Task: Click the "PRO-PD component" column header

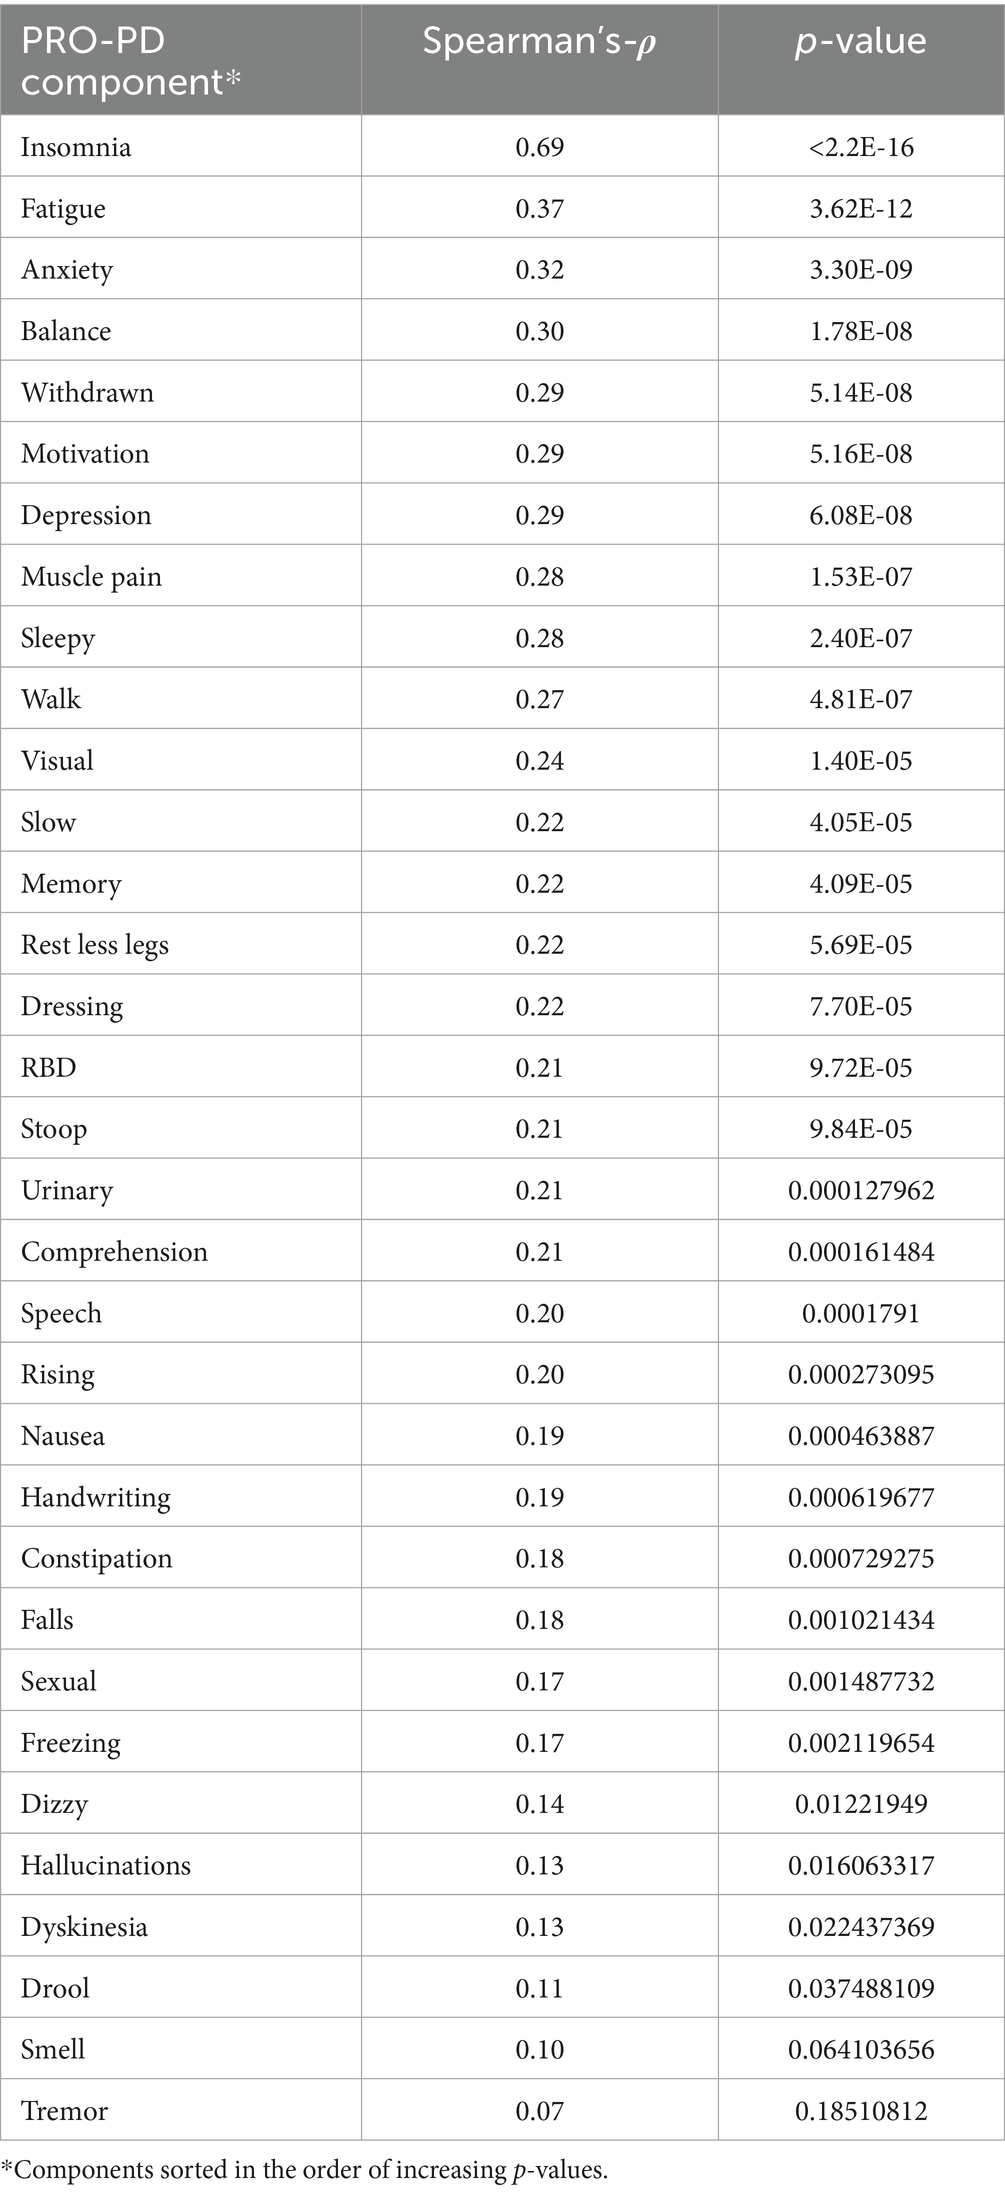Action: click(131, 60)
